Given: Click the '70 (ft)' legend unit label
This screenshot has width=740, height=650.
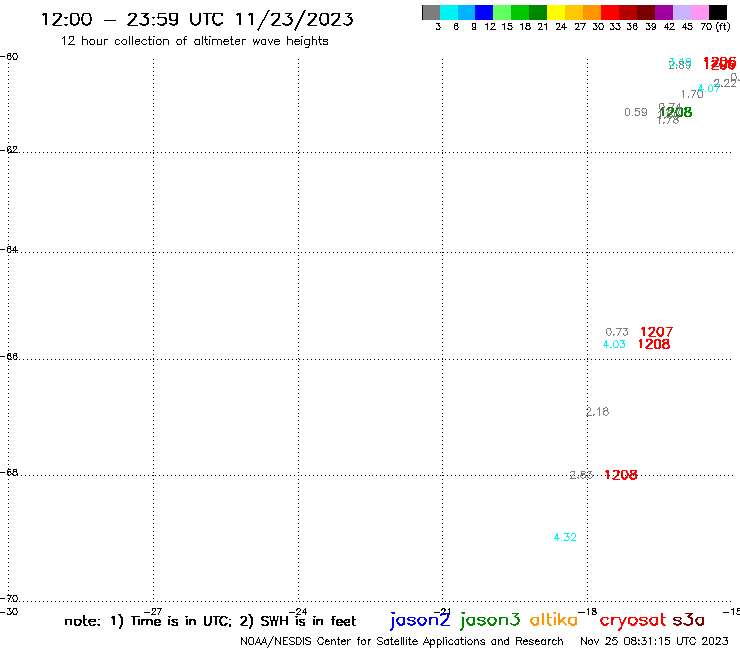Looking at the screenshot, I should click(715, 26).
